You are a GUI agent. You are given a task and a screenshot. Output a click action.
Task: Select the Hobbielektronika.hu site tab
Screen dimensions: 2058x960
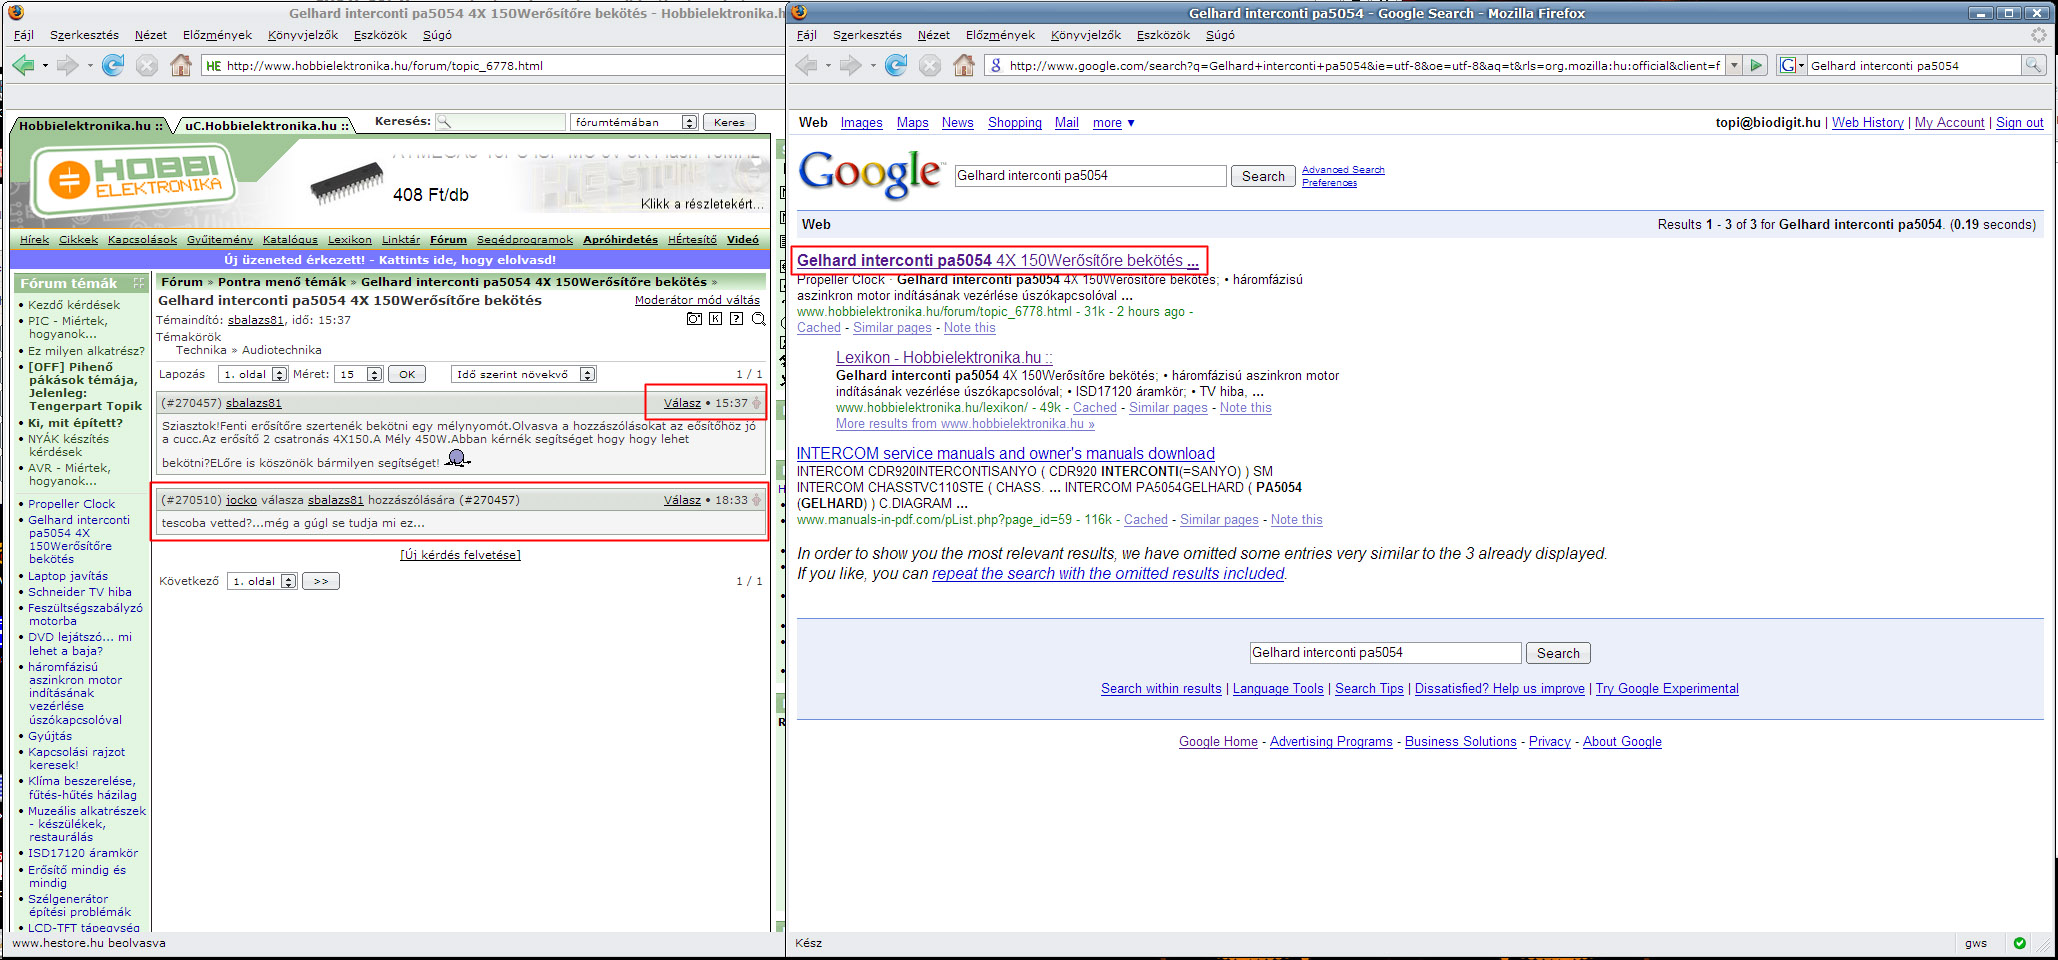point(90,126)
